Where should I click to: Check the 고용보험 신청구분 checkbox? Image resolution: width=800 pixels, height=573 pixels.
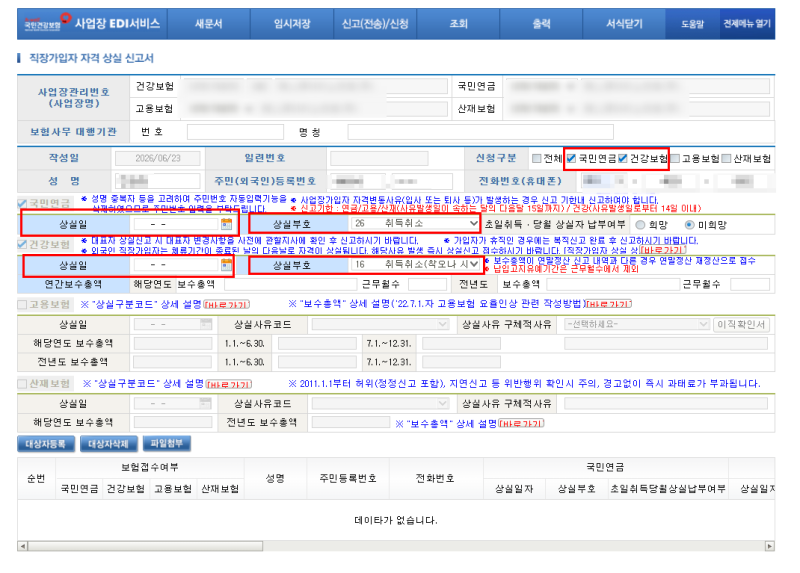coord(675,159)
